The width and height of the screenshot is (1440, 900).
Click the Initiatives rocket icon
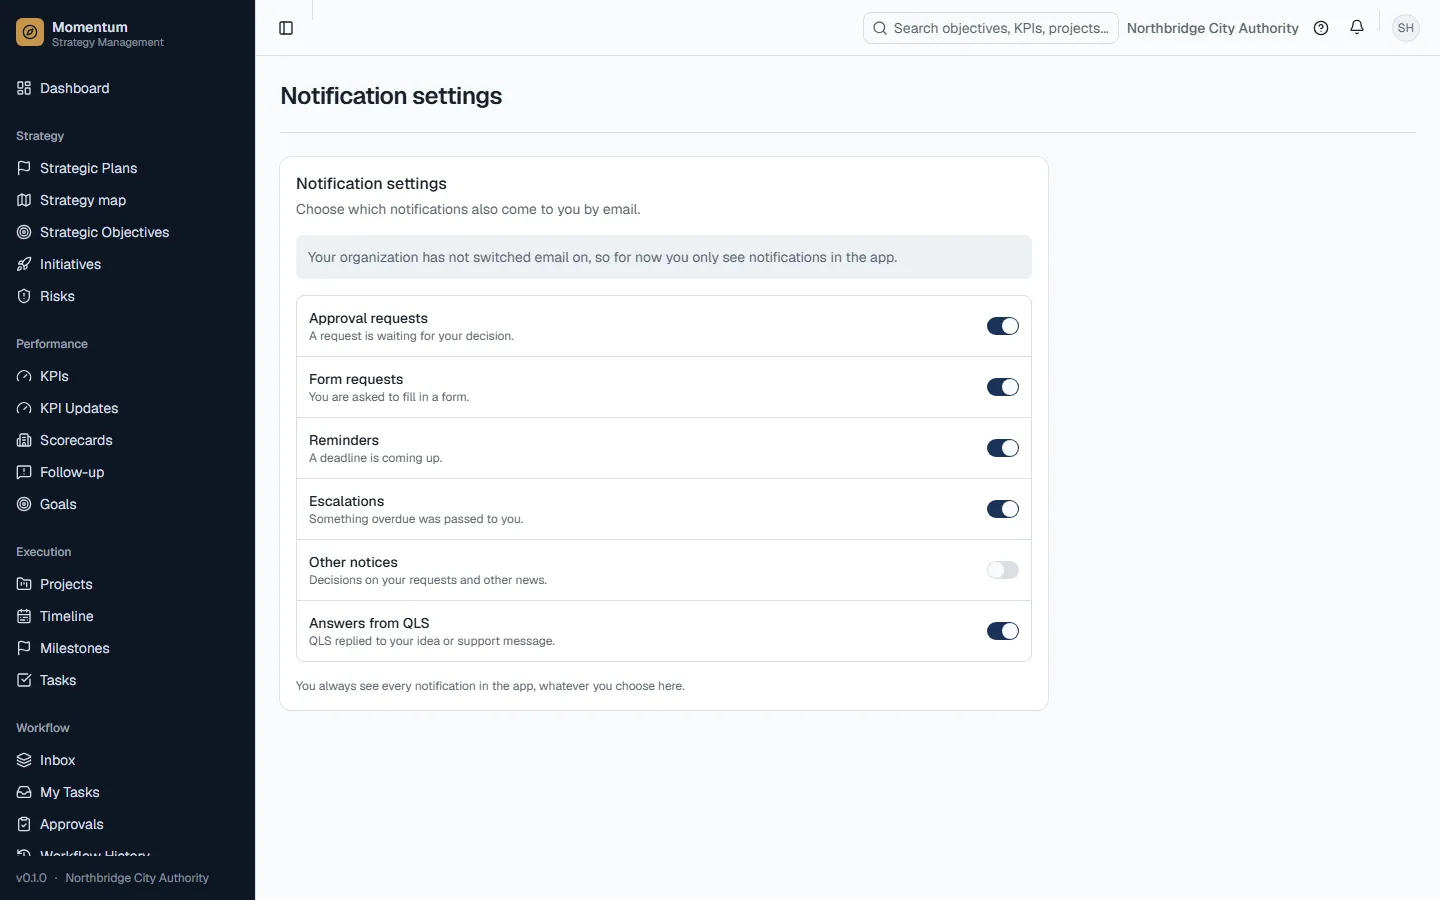pyautogui.click(x=24, y=264)
